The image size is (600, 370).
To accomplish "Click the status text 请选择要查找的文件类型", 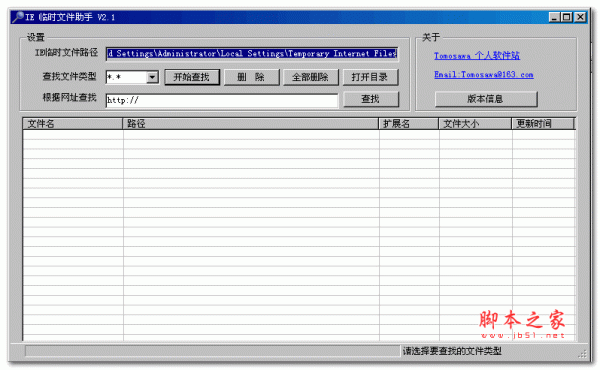I will click(x=452, y=351).
